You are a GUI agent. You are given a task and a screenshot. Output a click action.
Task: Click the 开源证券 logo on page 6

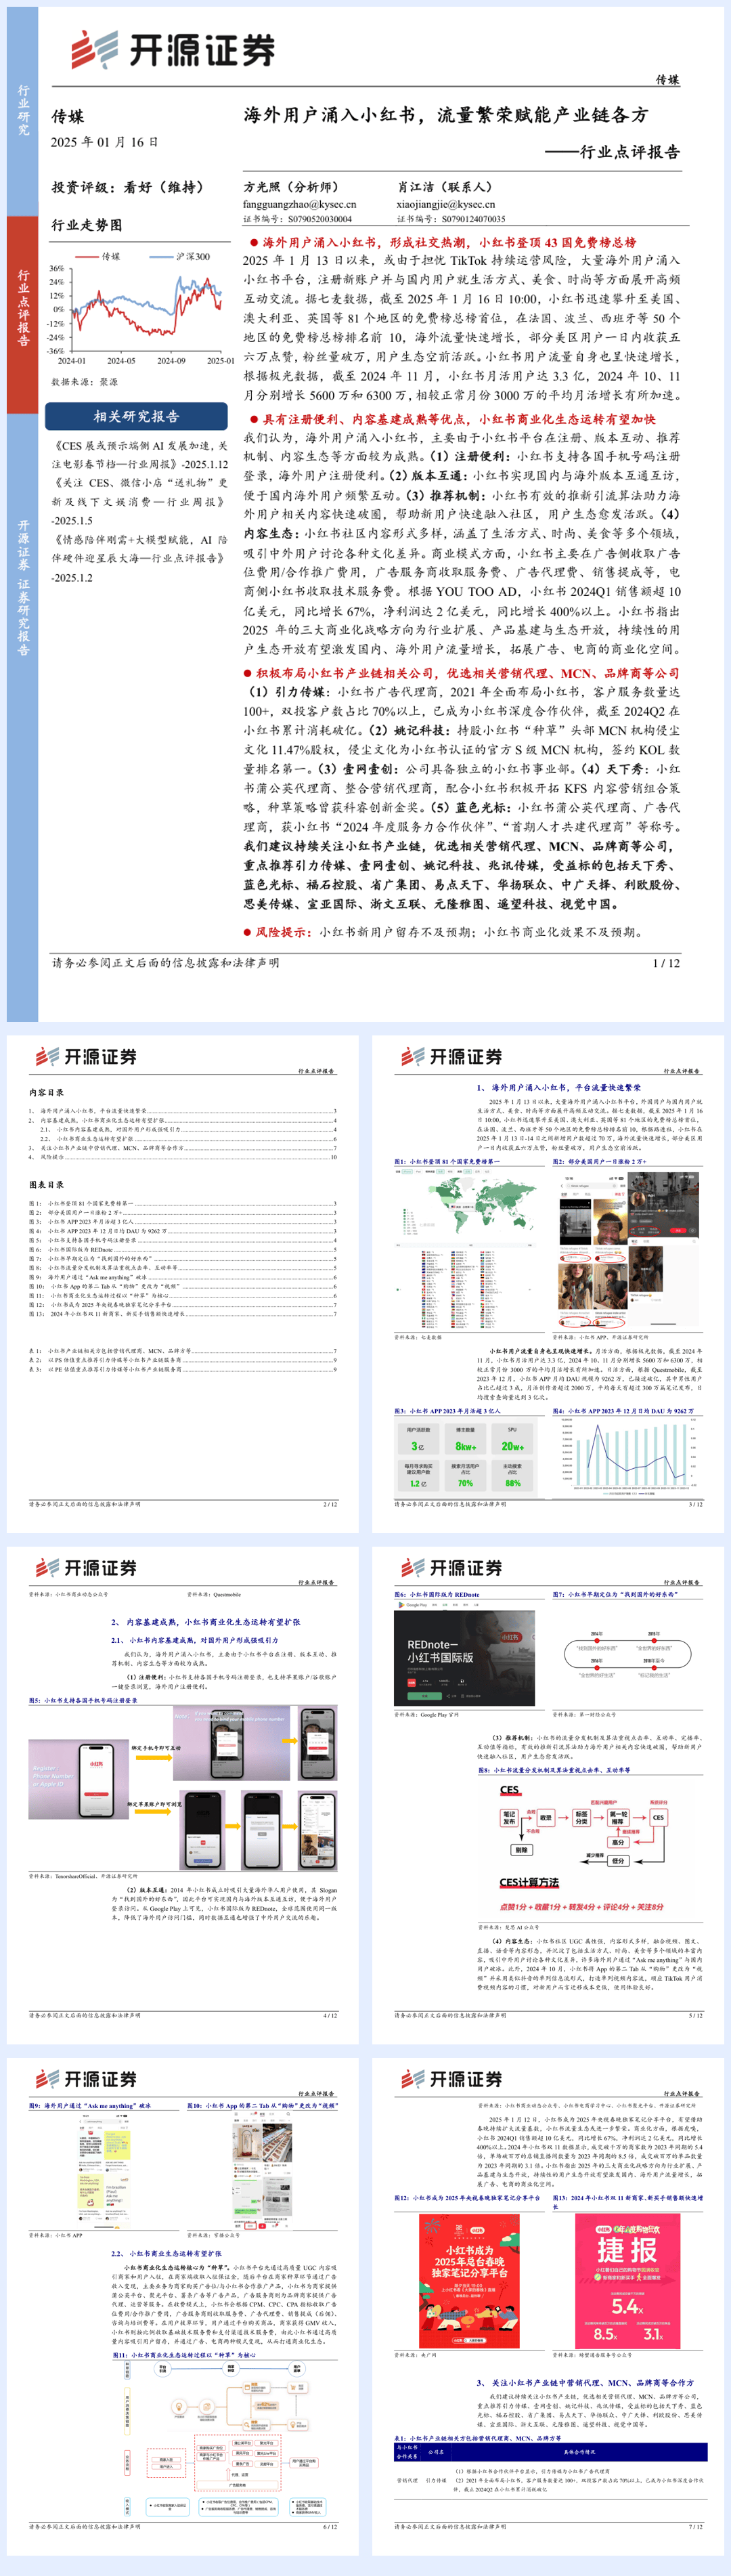(86, 2079)
